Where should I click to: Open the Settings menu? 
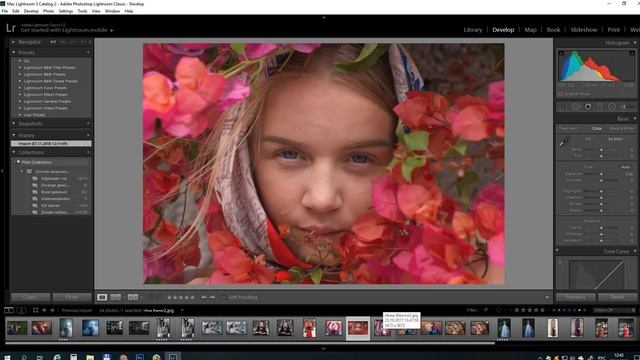click(x=65, y=11)
